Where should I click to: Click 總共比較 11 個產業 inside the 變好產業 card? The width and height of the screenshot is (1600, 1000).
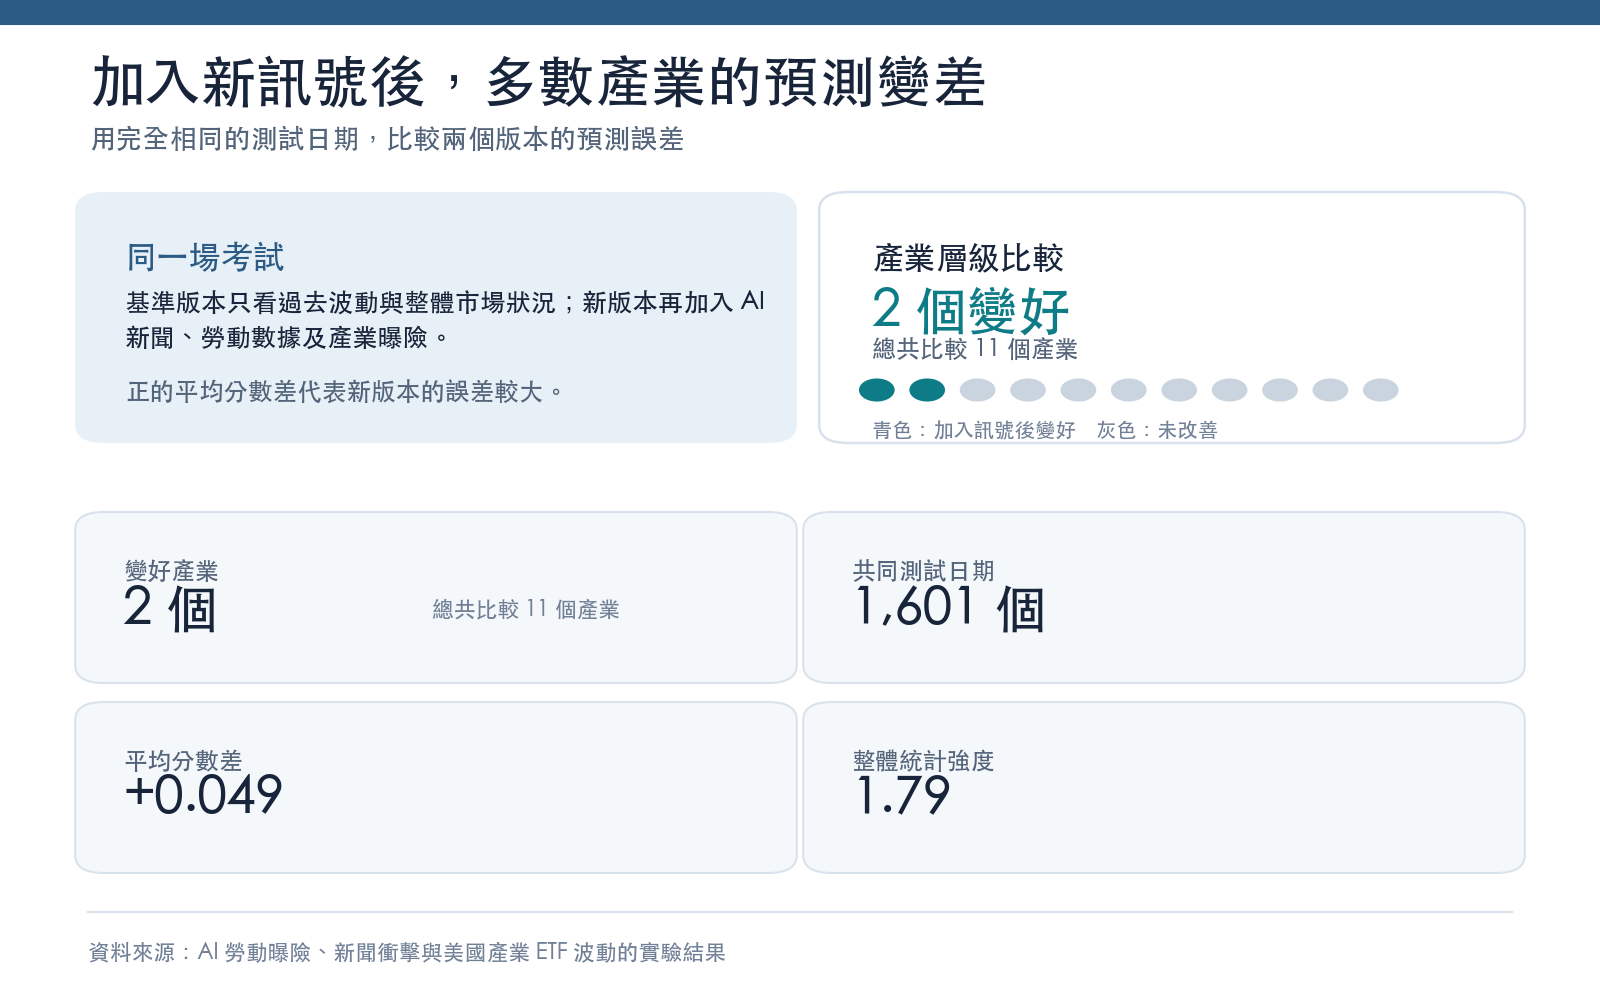(x=526, y=609)
